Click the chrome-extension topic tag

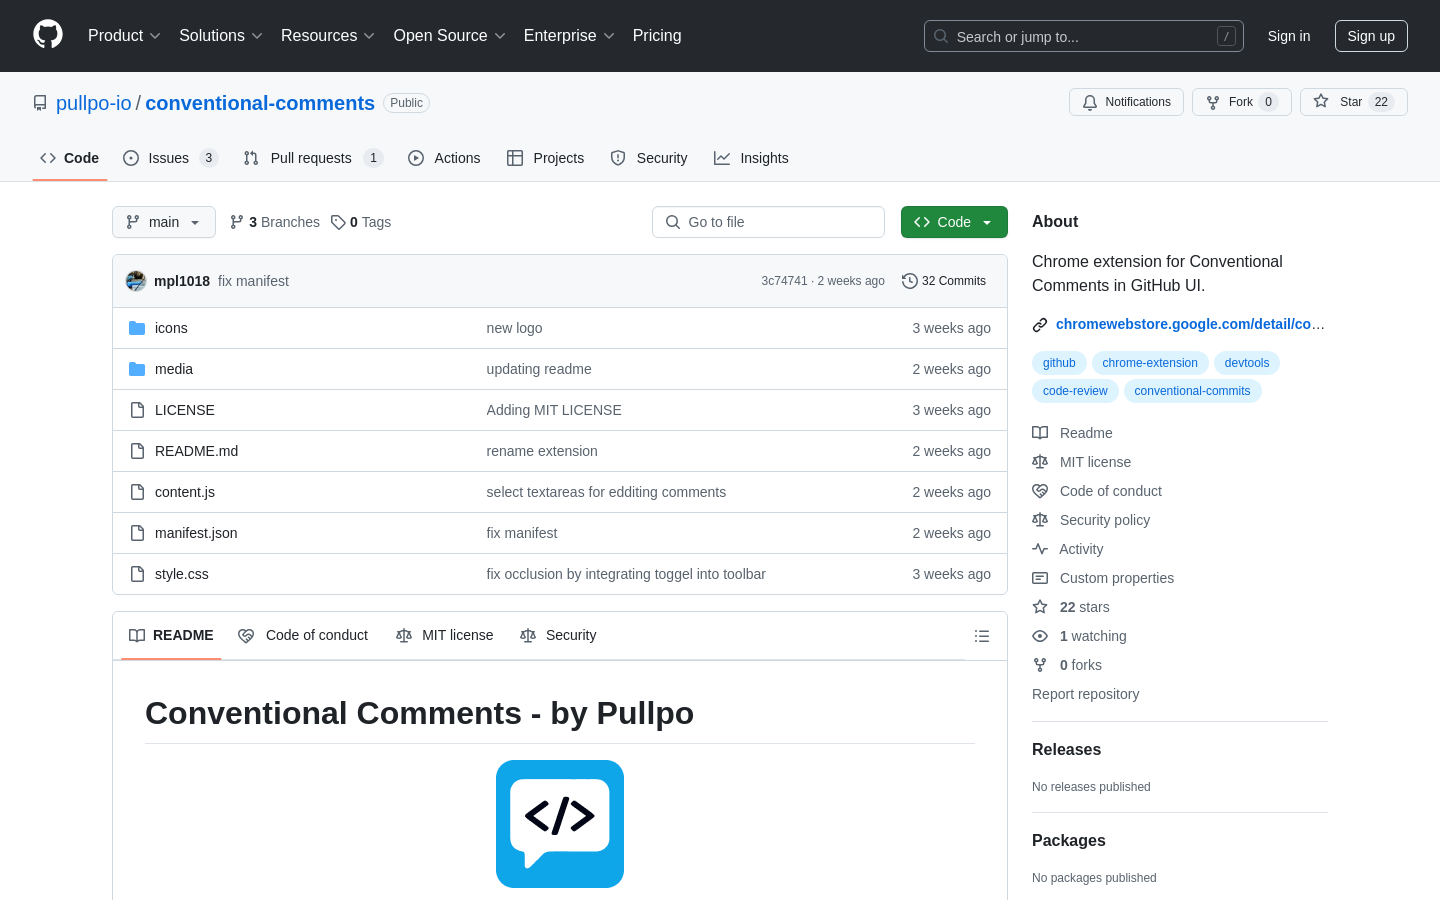[x=1150, y=363]
